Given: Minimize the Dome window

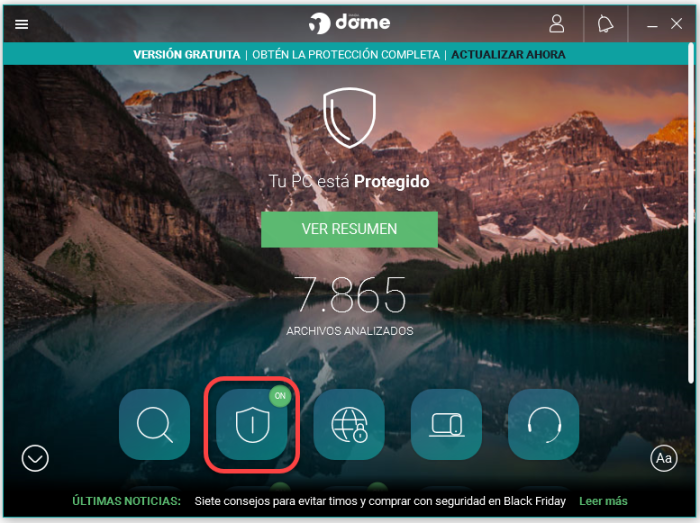Looking at the screenshot, I should 652,24.
